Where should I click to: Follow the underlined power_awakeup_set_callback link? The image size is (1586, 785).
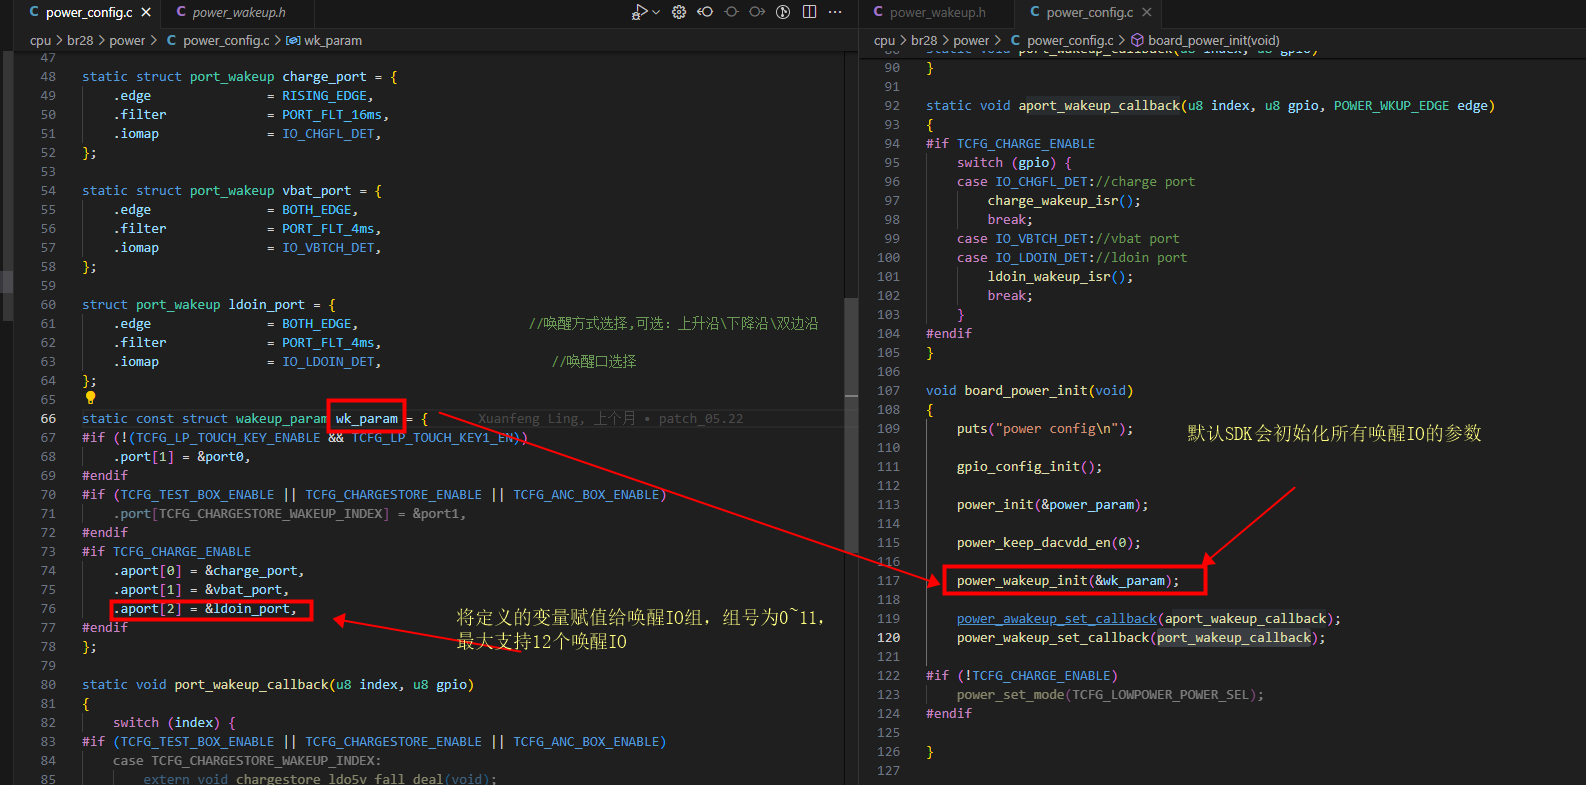[1056, 619]
